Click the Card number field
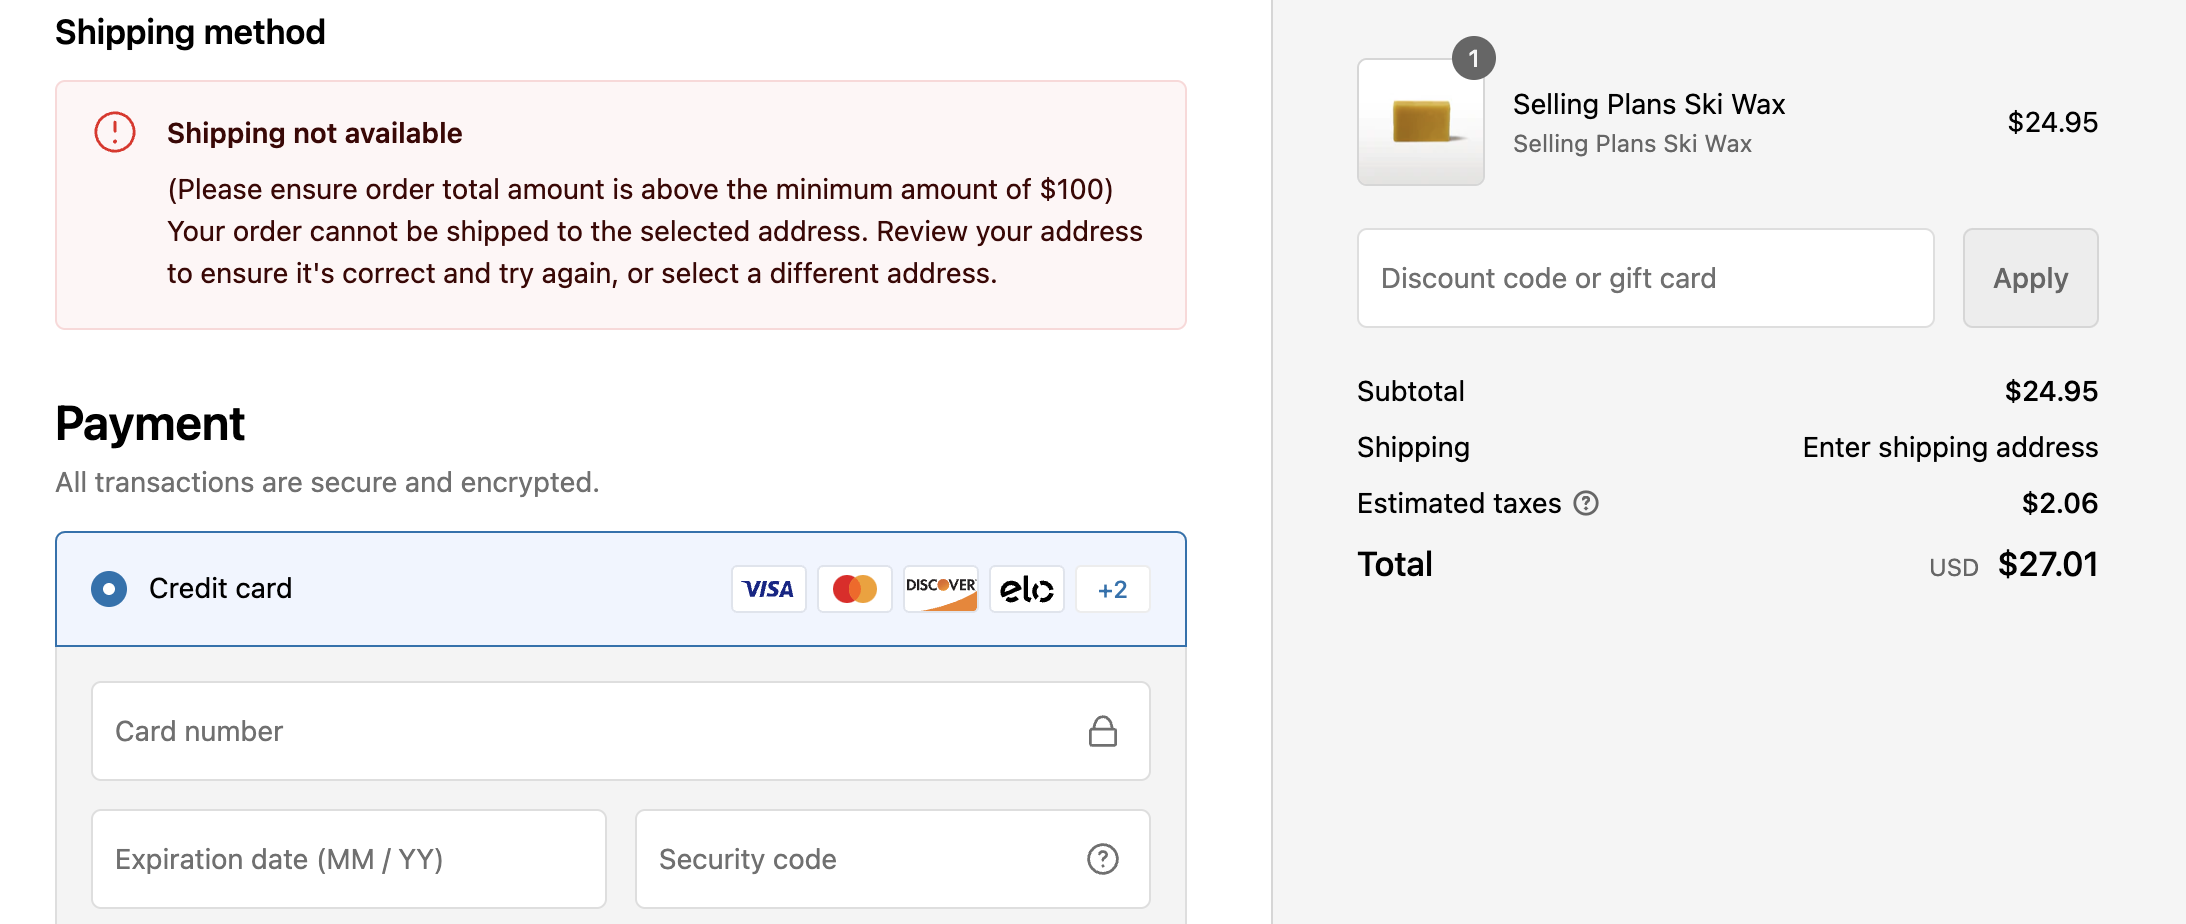The height and width of the screenshot is (924, 2186). tap(620, 731)
